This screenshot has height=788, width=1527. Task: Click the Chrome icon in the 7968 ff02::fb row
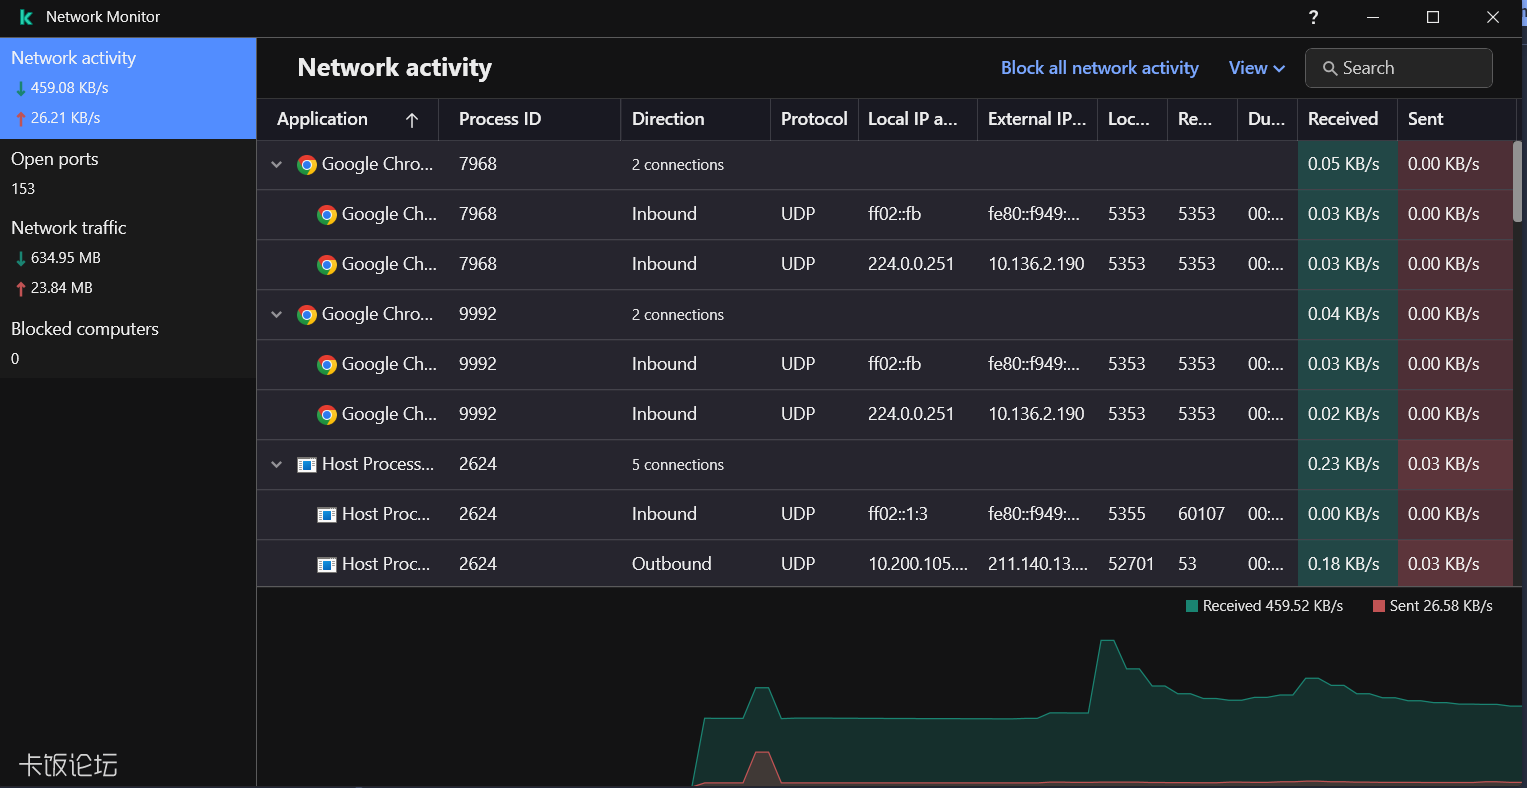click(x=327, y=215)
